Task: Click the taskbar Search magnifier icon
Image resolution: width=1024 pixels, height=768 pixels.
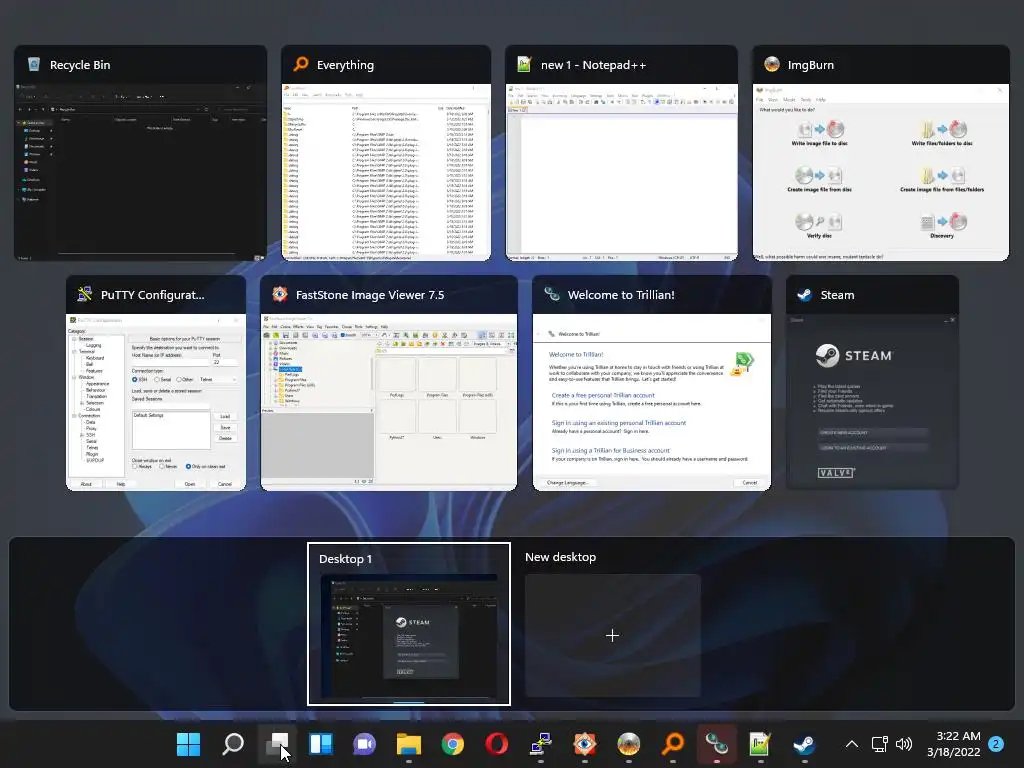Action: (x=233, y=744)
